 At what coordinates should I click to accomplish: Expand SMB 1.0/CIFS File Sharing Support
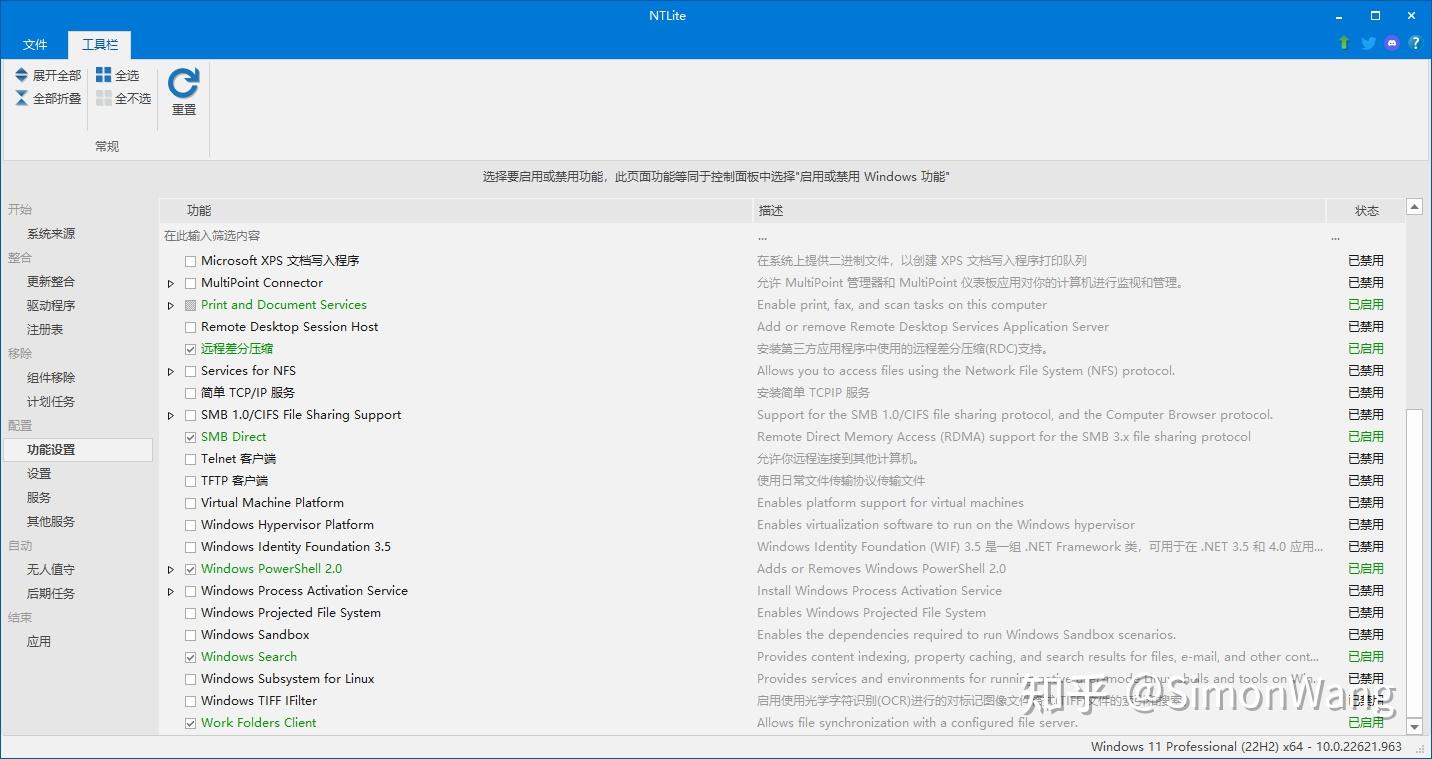click(x=170, y=414)
